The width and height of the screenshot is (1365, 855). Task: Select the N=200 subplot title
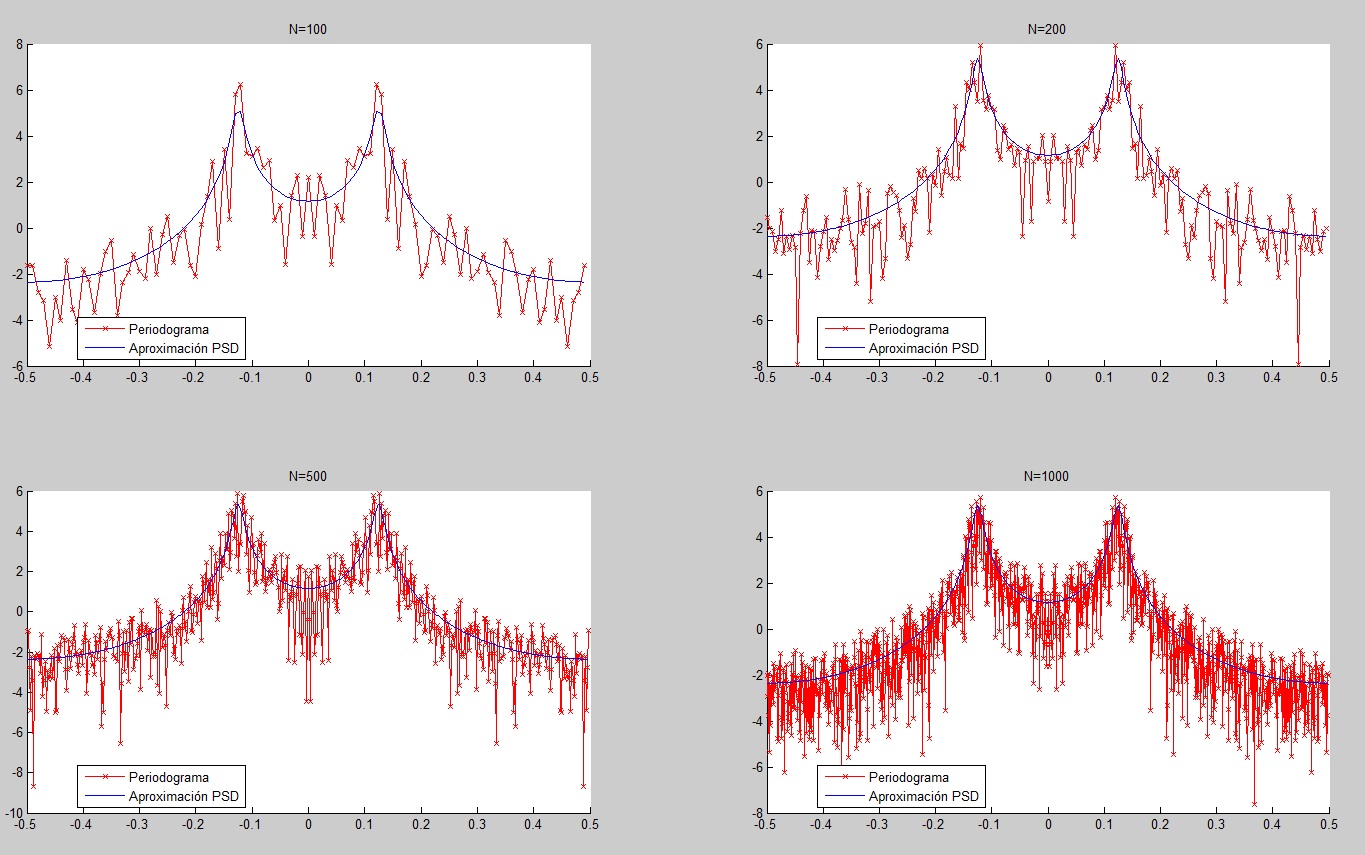tap(1047, 29)
